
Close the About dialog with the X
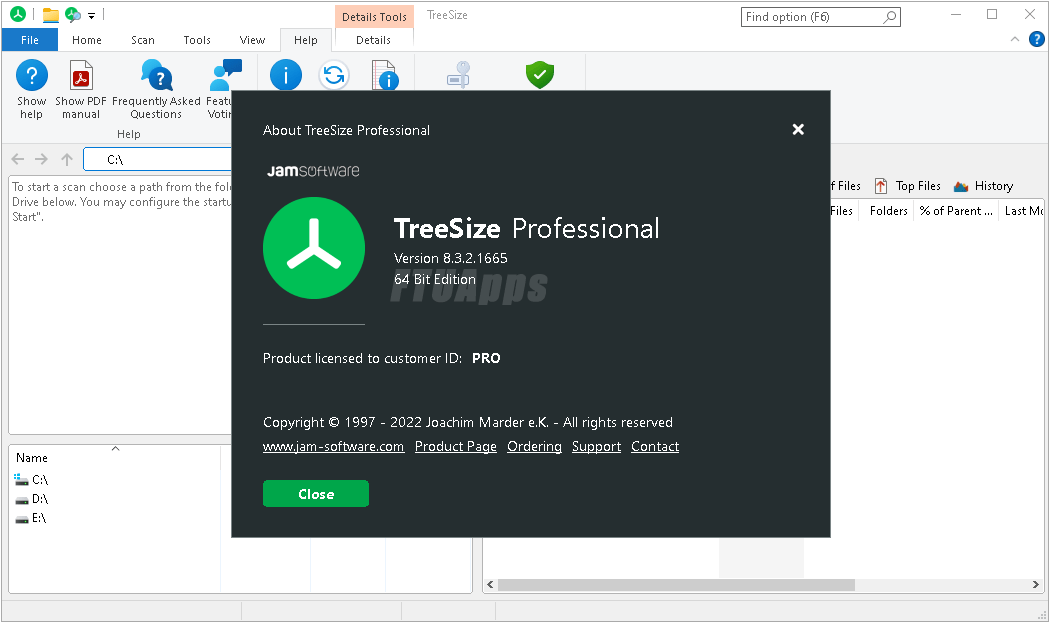pyautogui.click(x=798, y=129)
